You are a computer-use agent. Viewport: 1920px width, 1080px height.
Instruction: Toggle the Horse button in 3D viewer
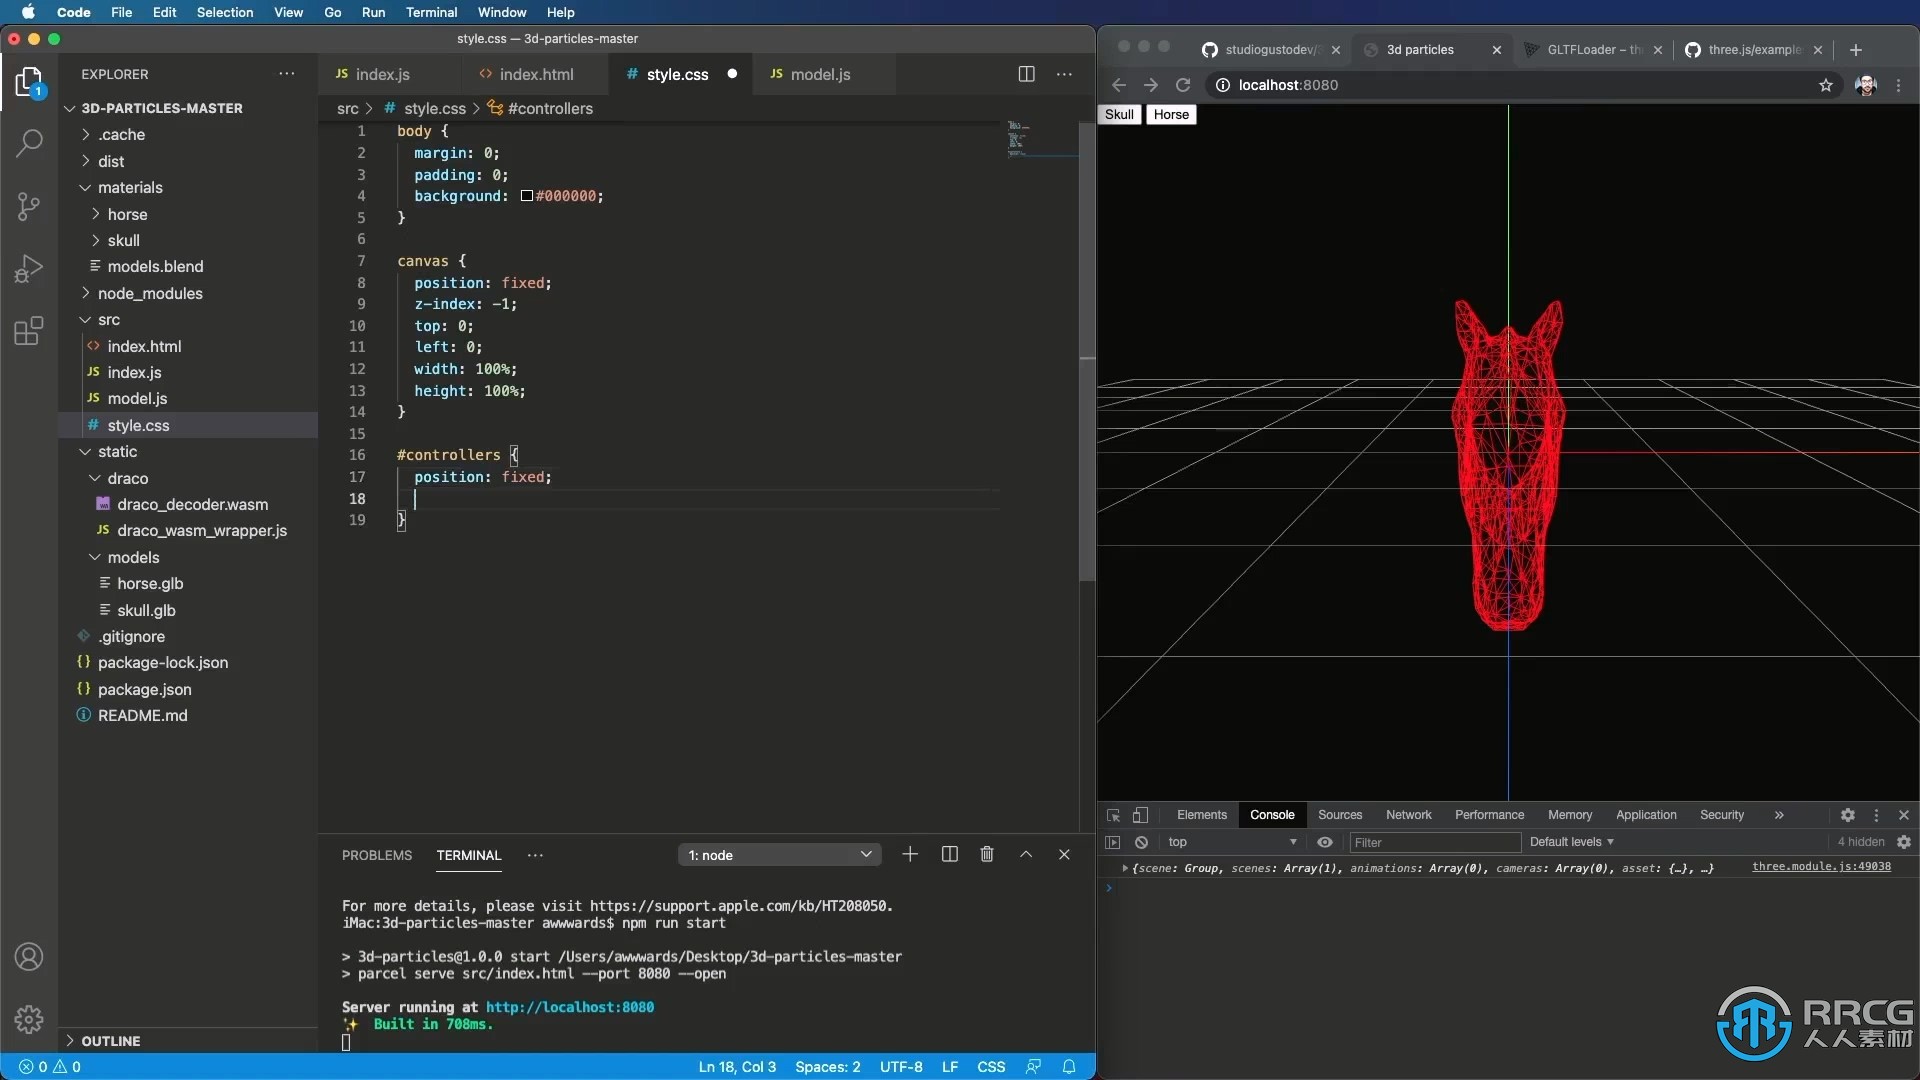pyautogui.click(x=1170, y=115)
